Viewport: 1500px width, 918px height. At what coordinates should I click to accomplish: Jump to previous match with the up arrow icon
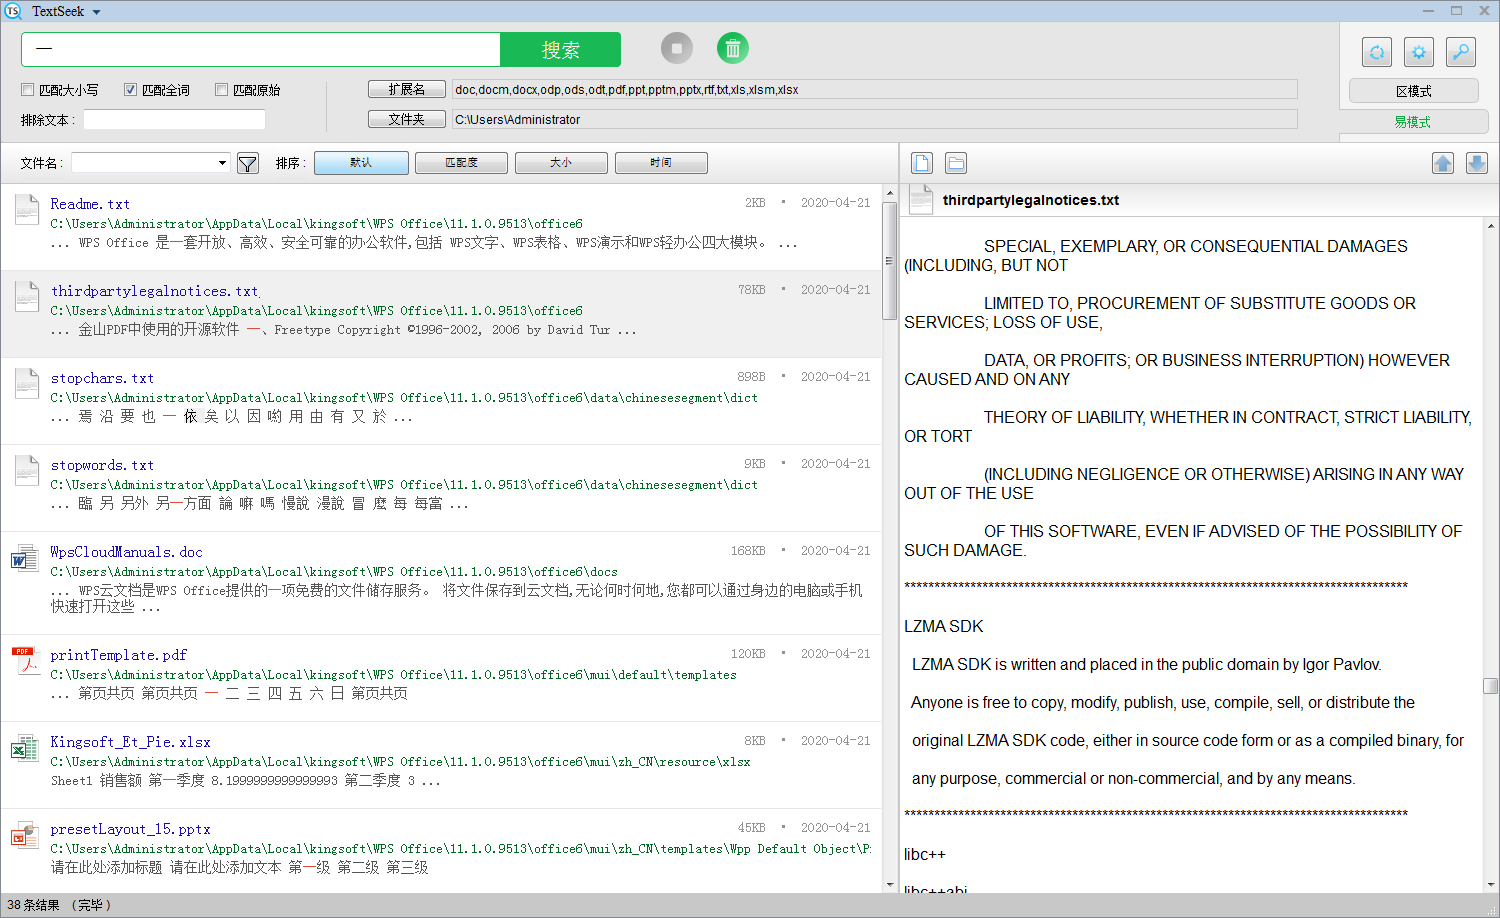click(x=1443, y=162)
